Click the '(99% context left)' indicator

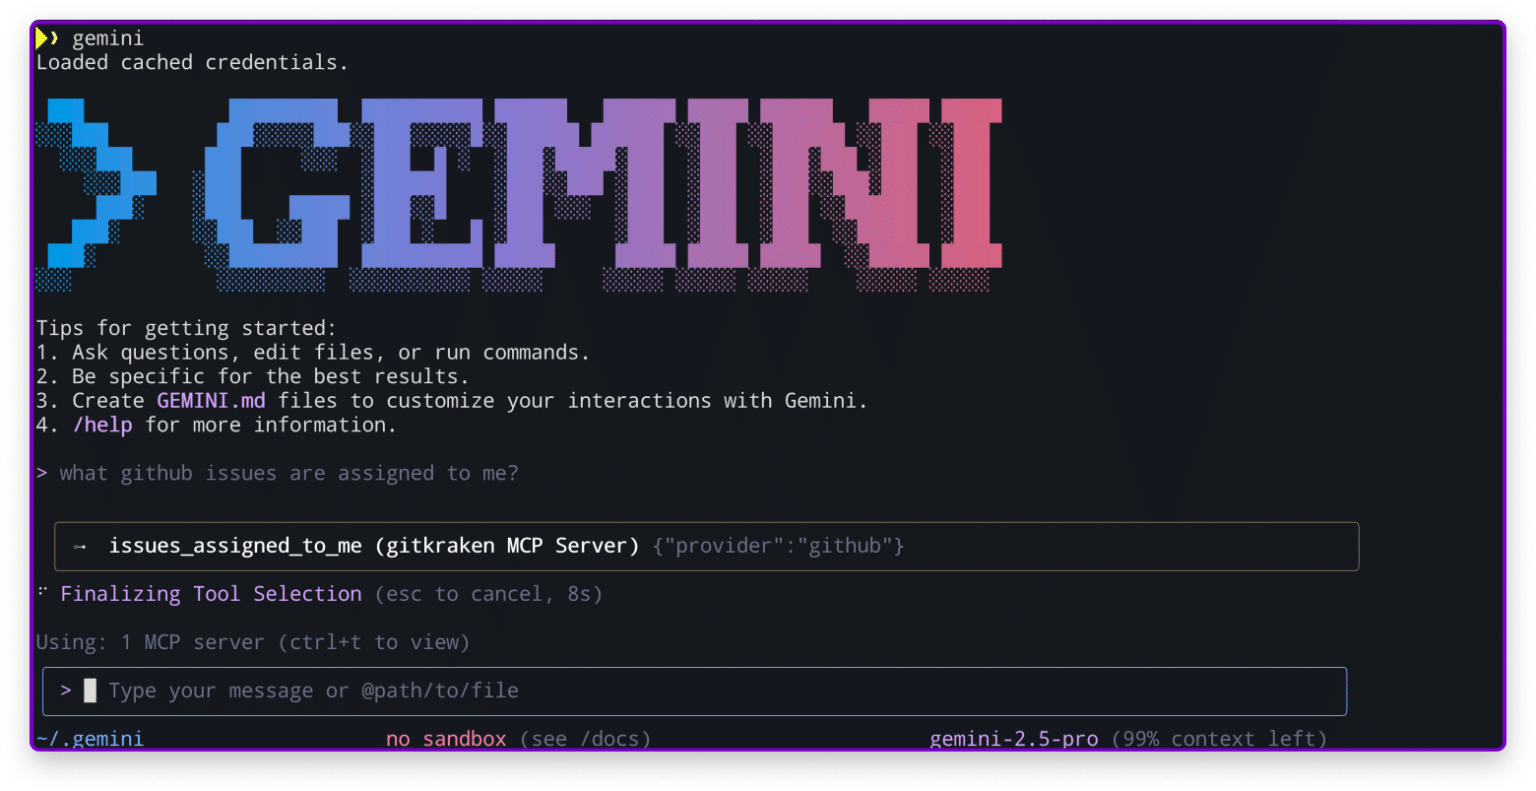[1220, 739]
